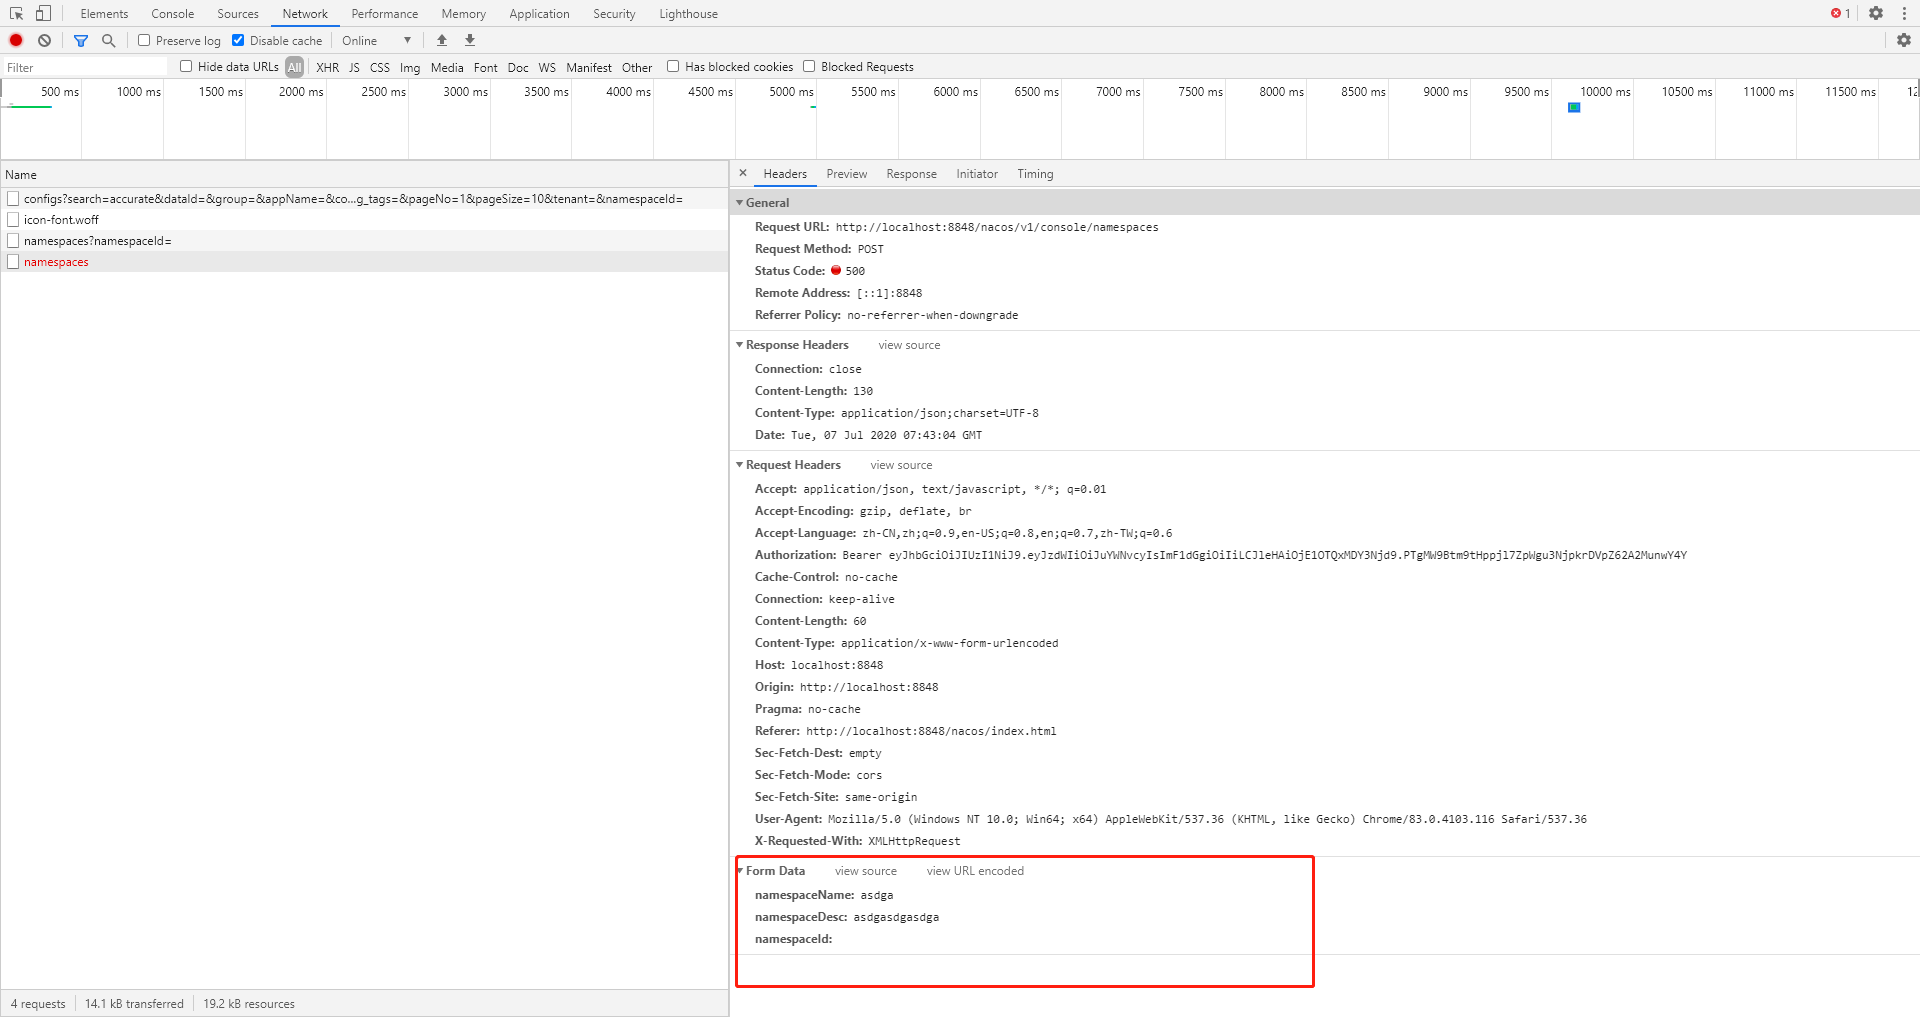Image resolution: width=1920 pixels, height=1017 pixels.
Task: Open the Online throttling dropdown
Action: (377, 40)
